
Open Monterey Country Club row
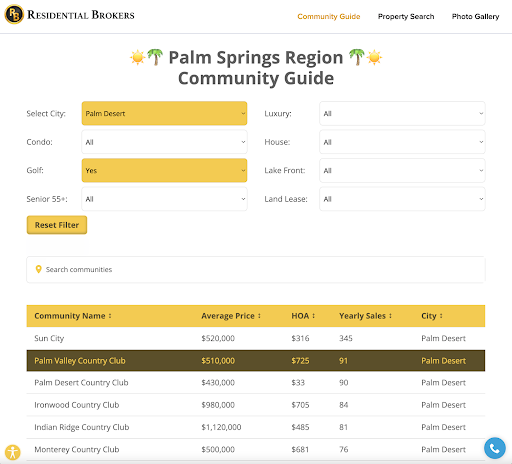256,450
